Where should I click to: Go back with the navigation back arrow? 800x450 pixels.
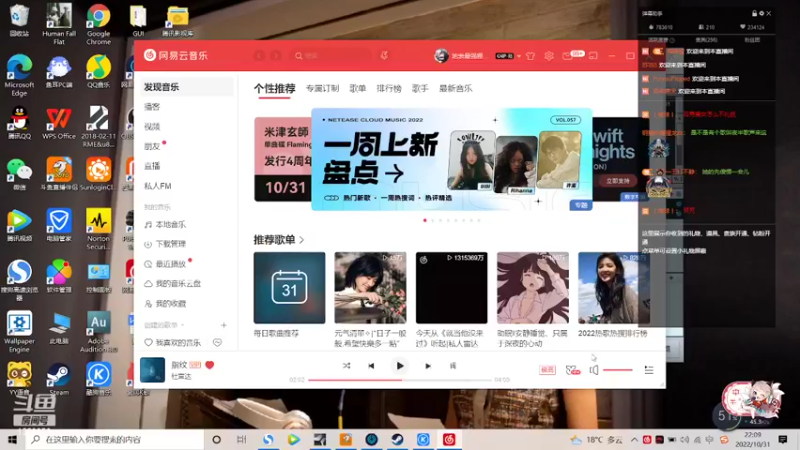(259, 56)
